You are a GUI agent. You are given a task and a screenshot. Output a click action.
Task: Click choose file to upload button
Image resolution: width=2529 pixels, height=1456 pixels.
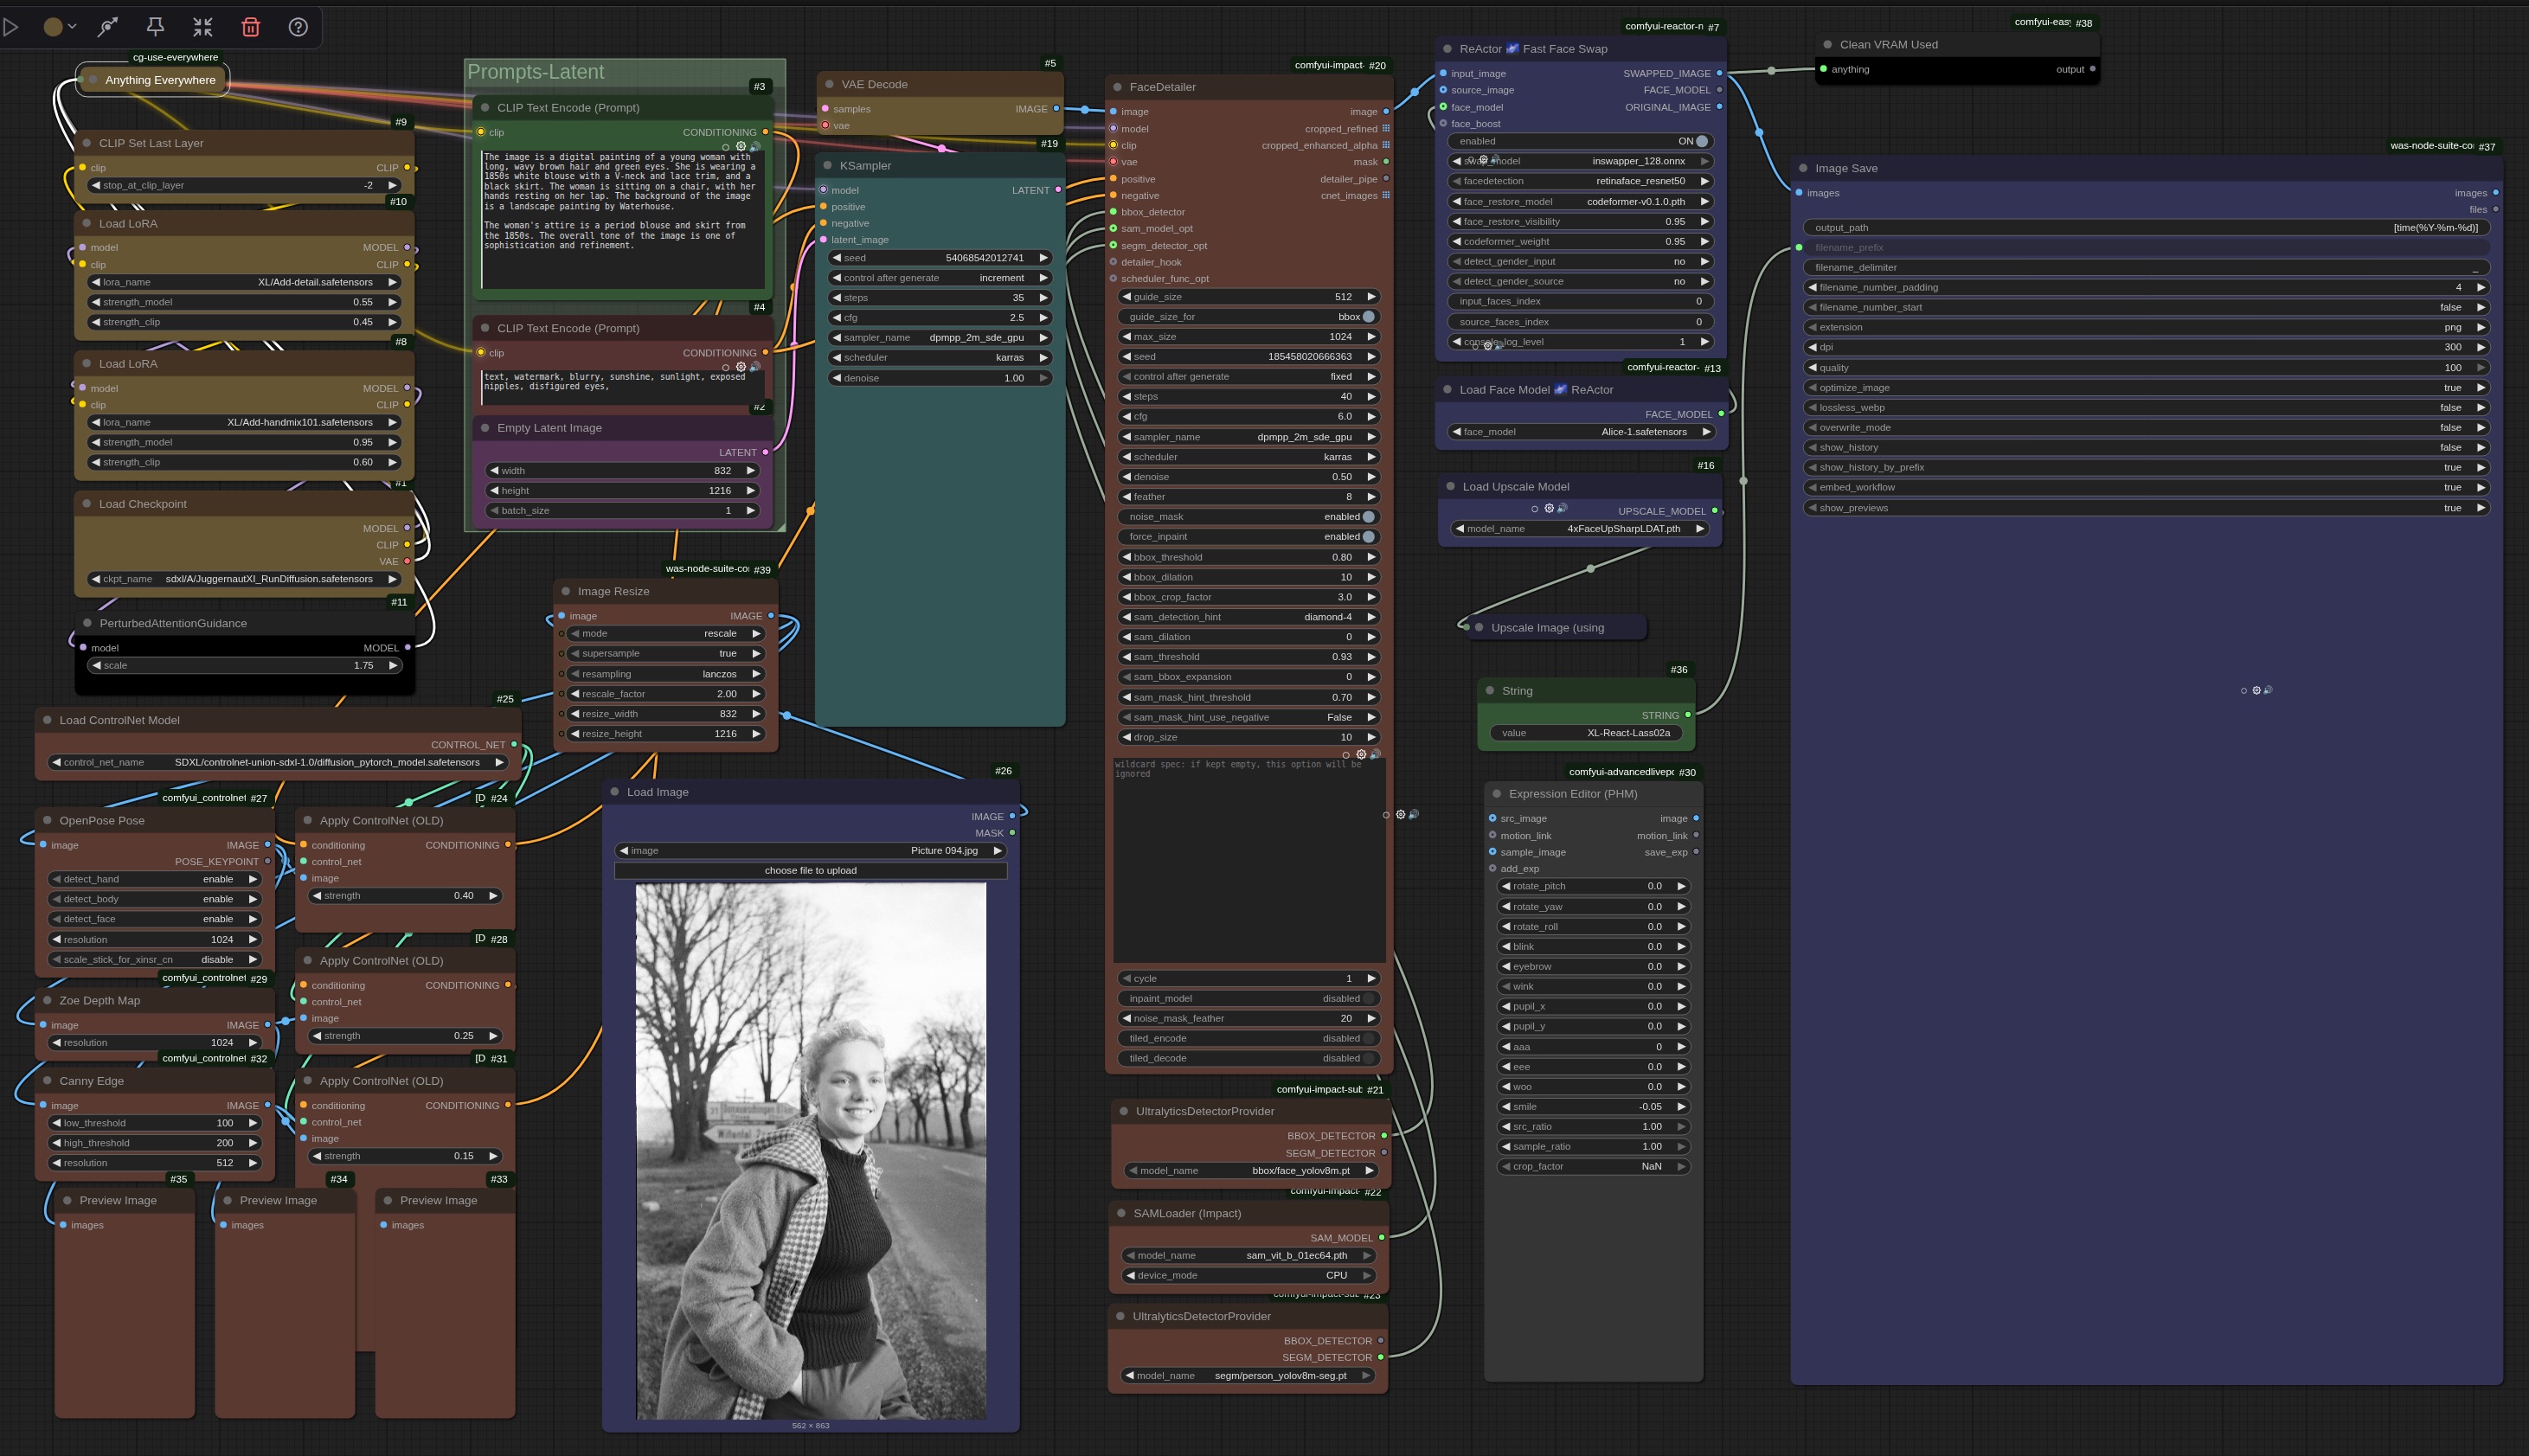point(810,871)
